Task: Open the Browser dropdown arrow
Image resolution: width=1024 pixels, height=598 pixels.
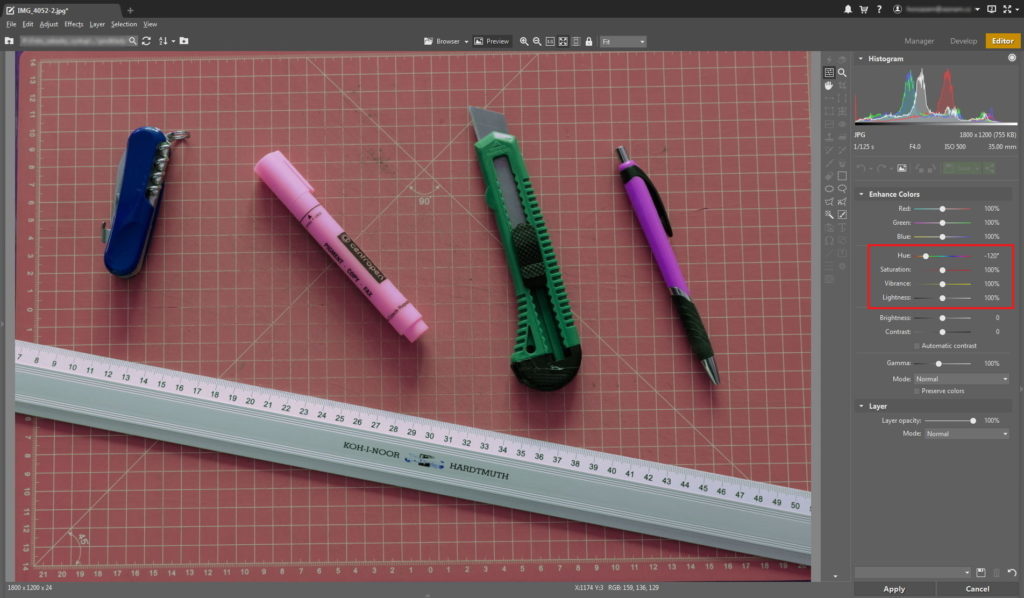Action: coord(466,42)
